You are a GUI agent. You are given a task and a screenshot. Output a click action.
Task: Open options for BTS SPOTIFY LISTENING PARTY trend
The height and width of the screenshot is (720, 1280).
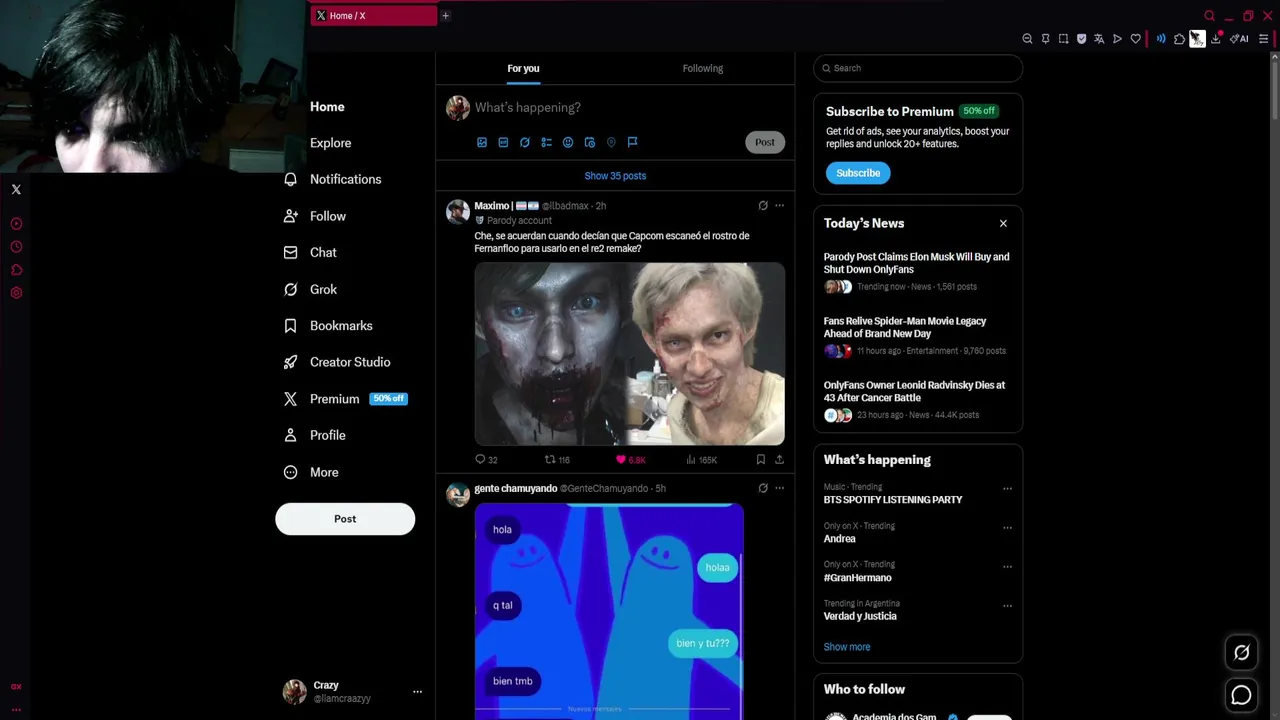pyautogui.click(x=1007, y=489)
